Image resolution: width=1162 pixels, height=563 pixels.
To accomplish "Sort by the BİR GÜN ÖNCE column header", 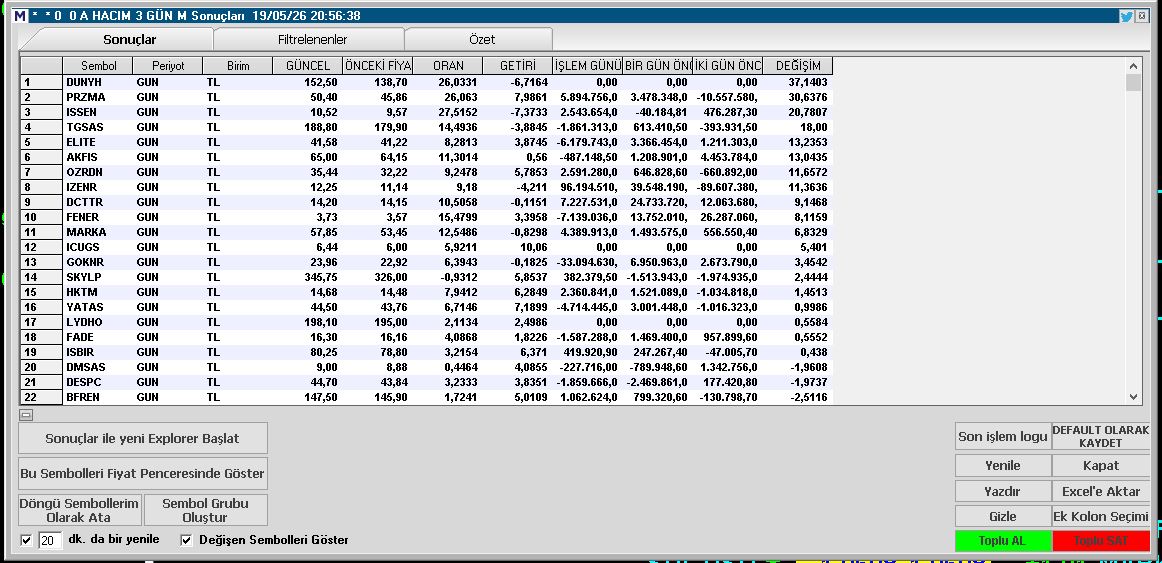I will (x=657, y=66).
